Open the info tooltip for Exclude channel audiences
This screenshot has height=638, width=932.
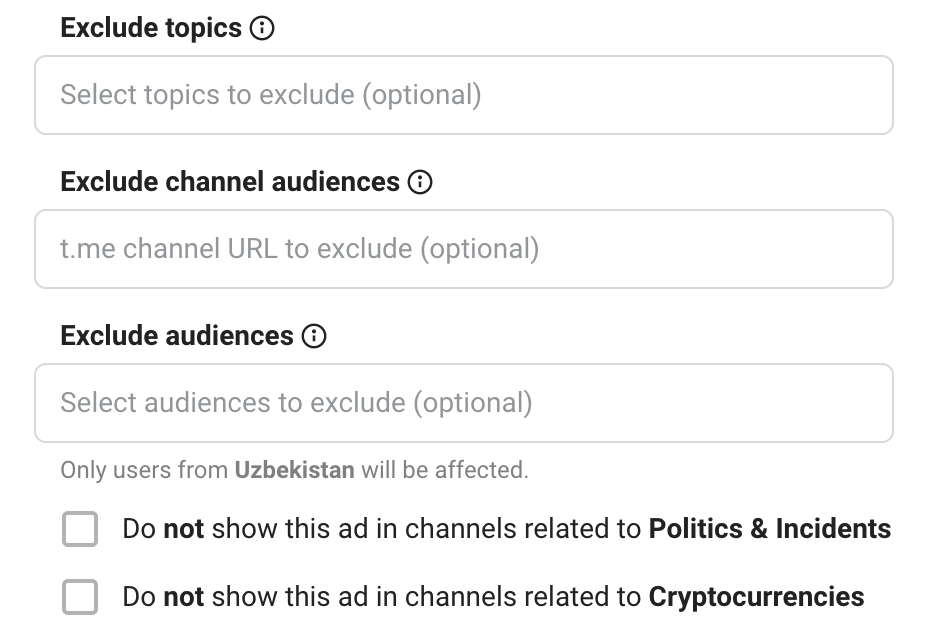click(x=420, y=182)
